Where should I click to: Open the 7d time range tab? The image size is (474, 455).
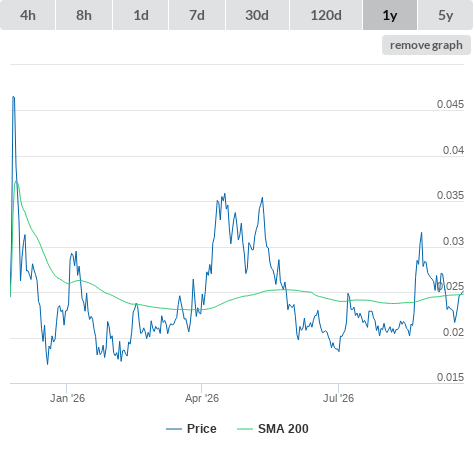[x=197, y=15]
